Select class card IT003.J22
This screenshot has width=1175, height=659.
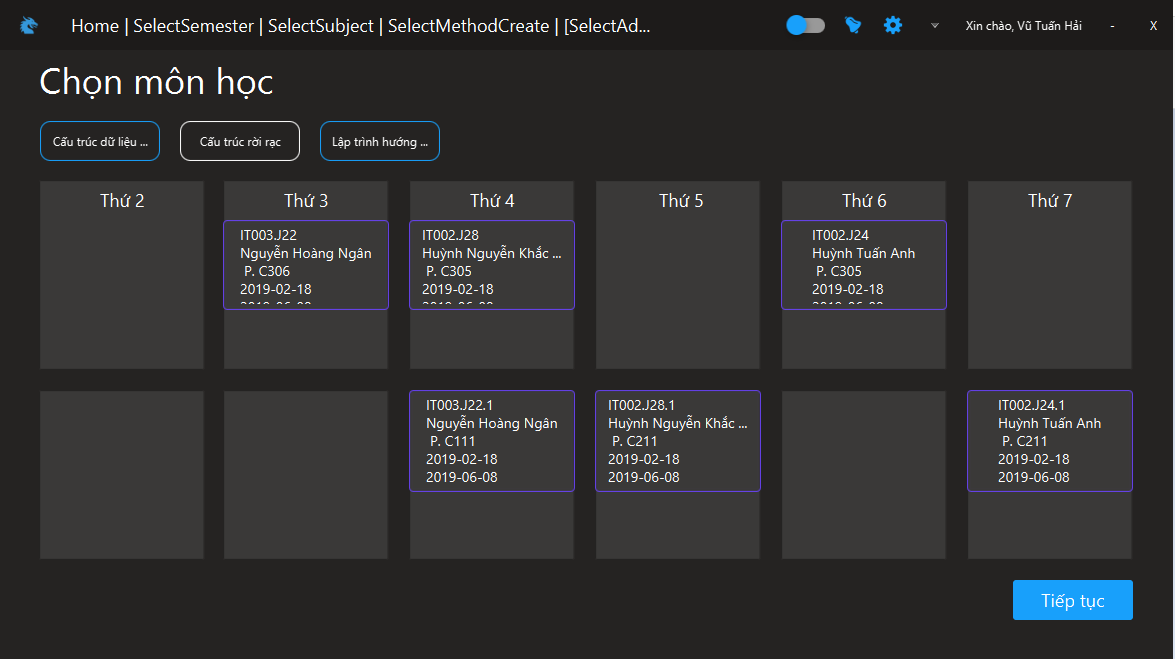[x=306, y=265]
